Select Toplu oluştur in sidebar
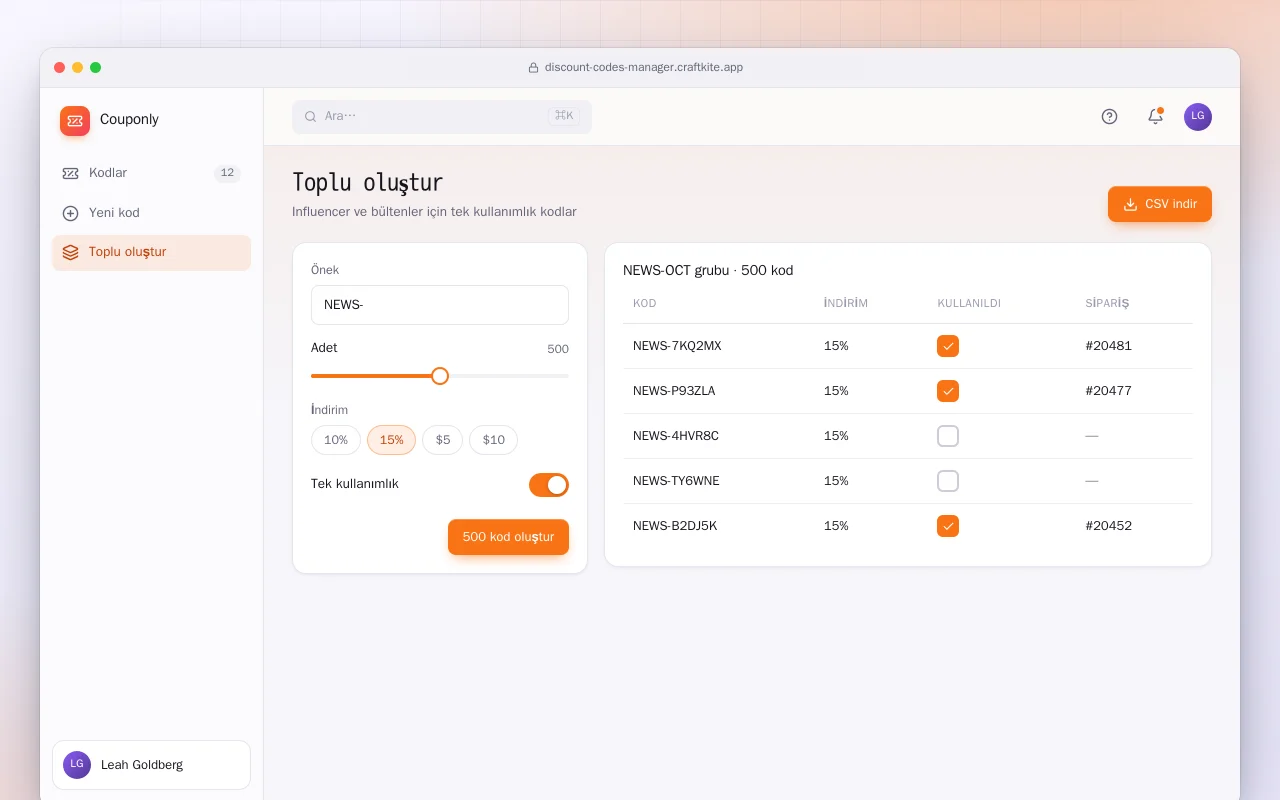 (x=151, y=253)
